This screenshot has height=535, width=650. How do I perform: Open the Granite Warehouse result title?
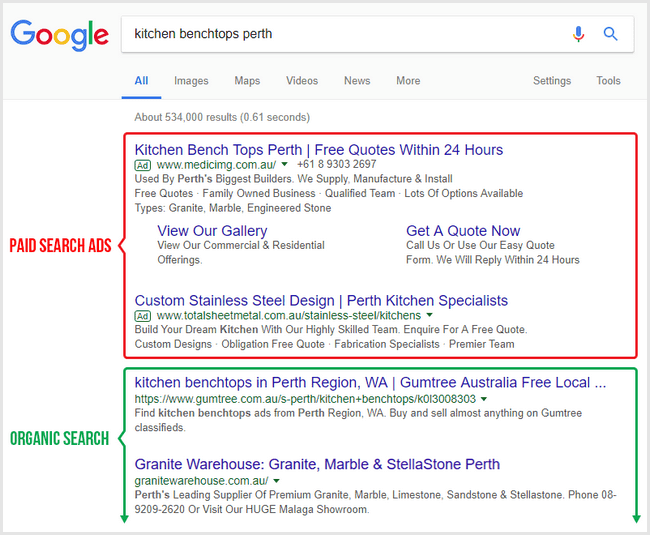pyautogui.click(x=317, y=464)
